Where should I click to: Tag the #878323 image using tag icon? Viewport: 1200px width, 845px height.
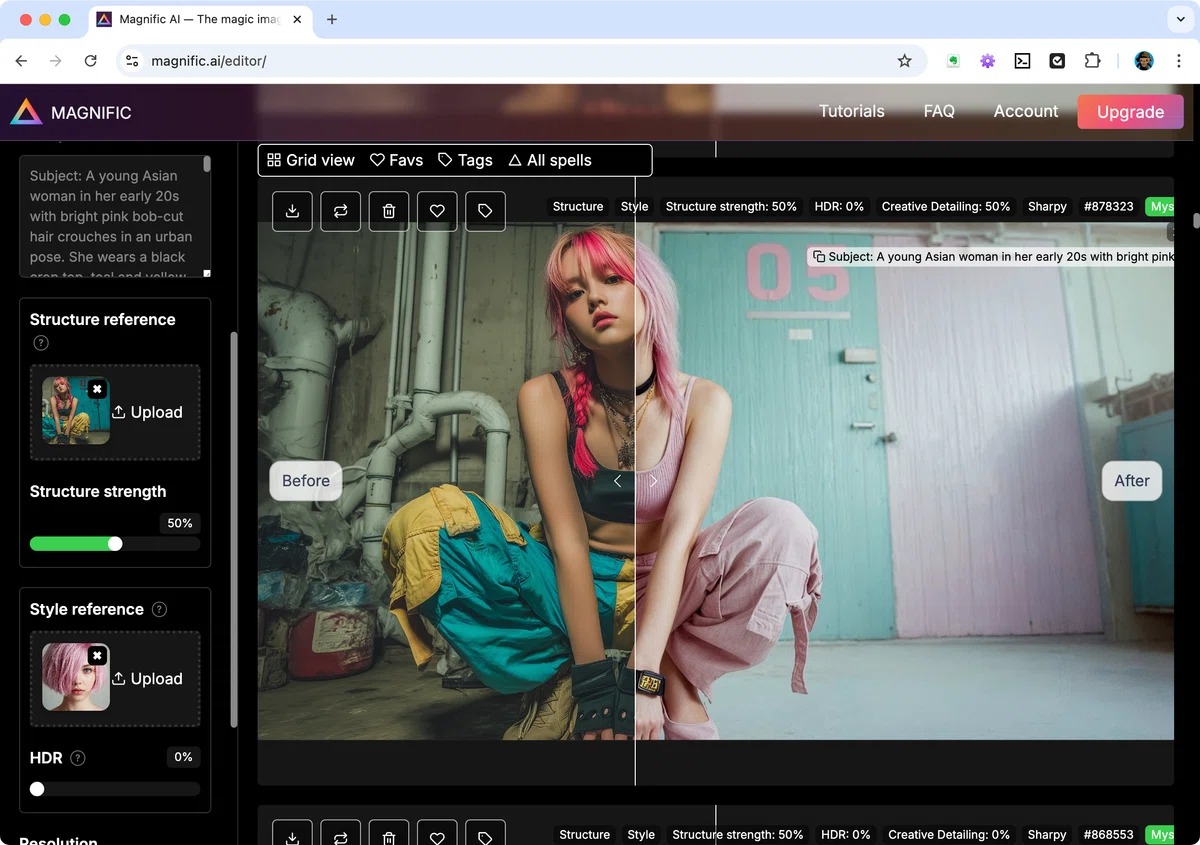pyautogui.click(x=485, y=211)
